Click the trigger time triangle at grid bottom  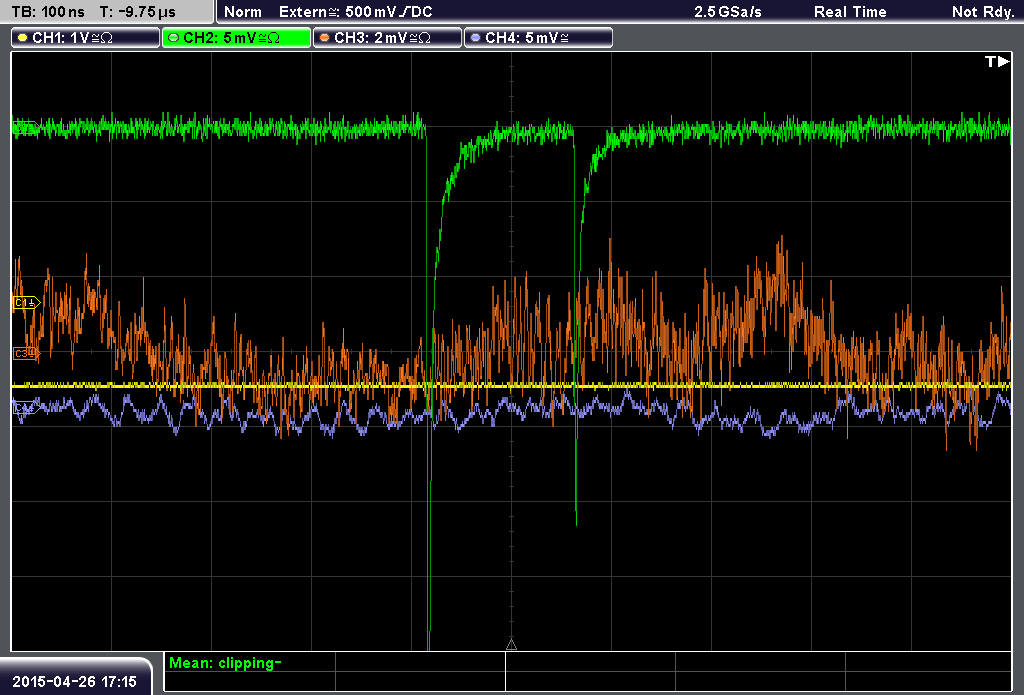511,645
